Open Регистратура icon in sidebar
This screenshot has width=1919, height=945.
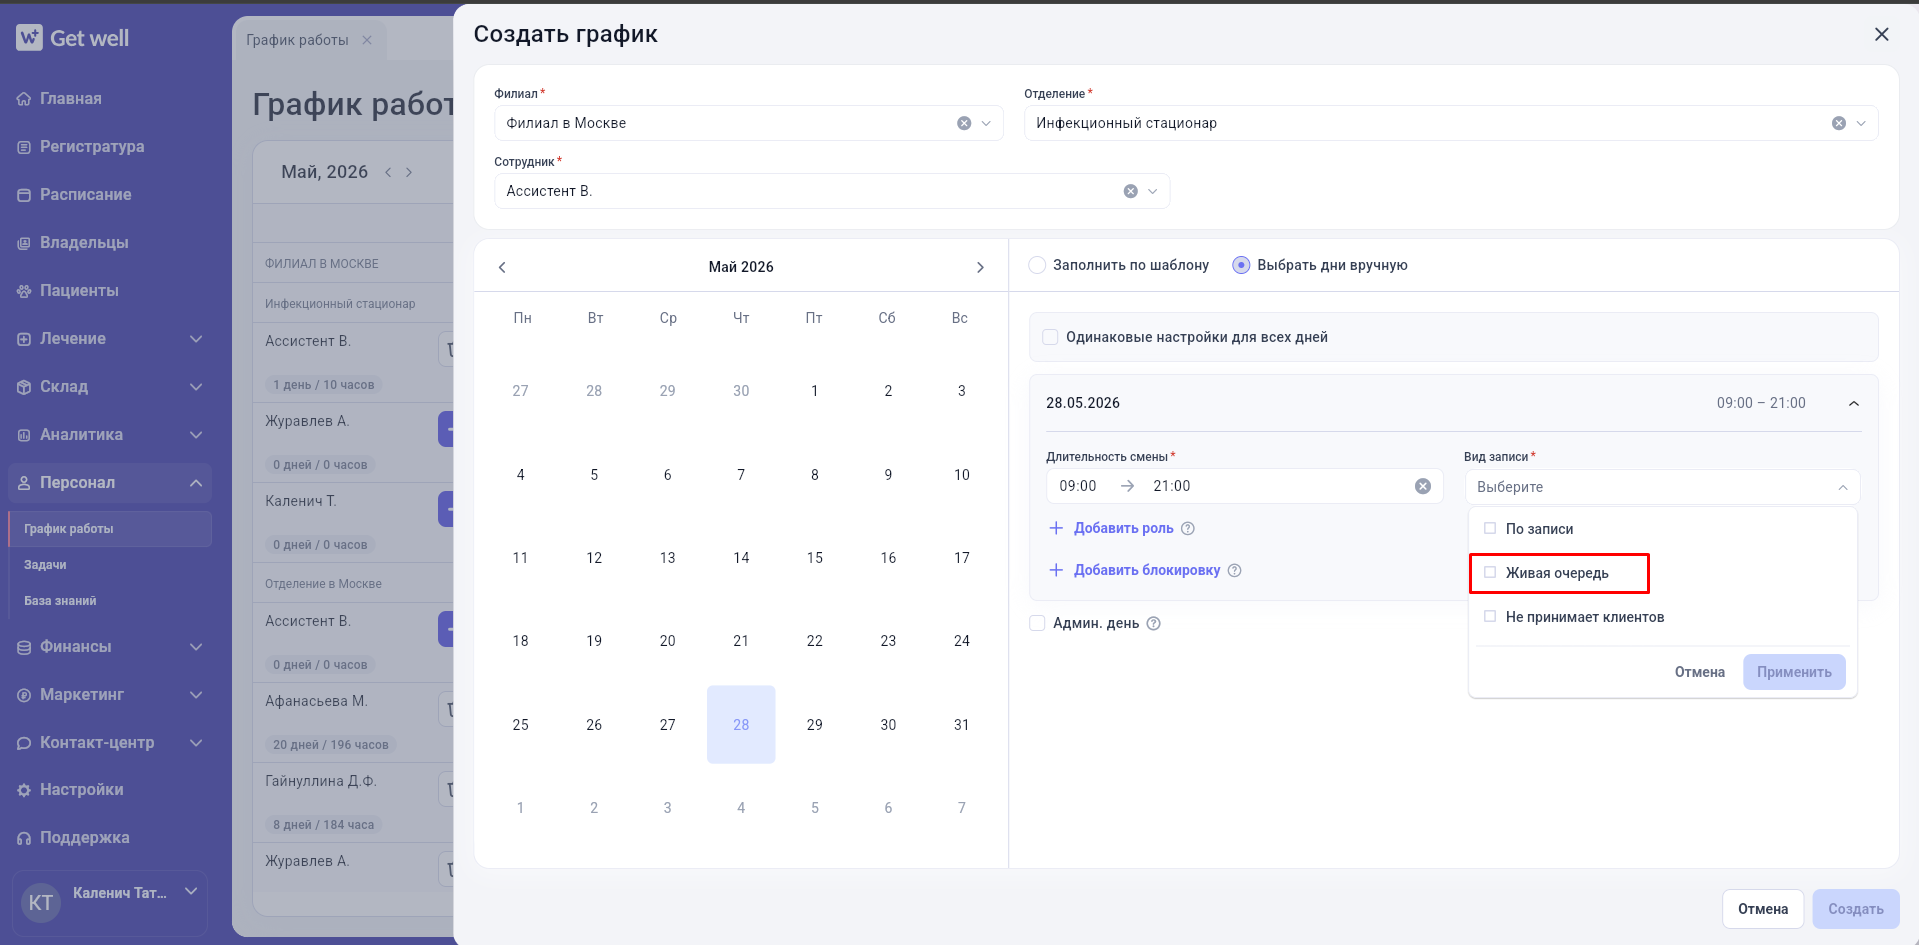[24, 147]
